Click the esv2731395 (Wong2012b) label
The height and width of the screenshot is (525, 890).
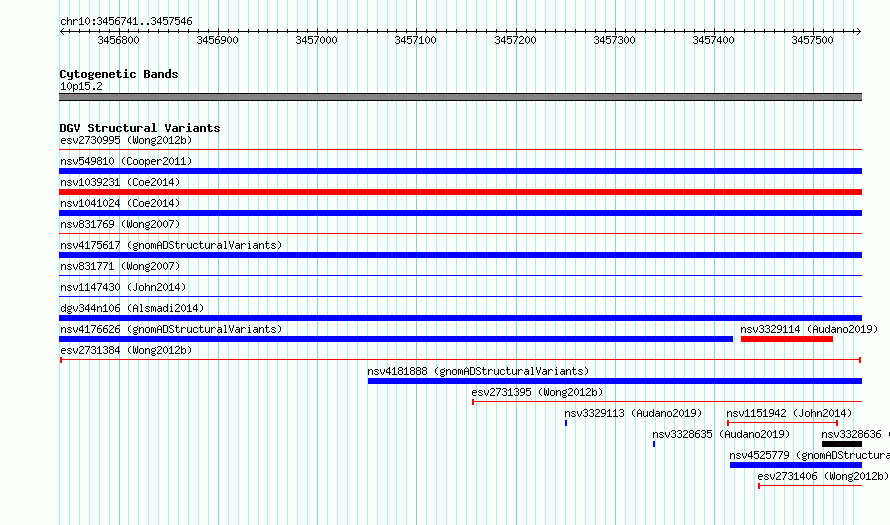point(537,392)
